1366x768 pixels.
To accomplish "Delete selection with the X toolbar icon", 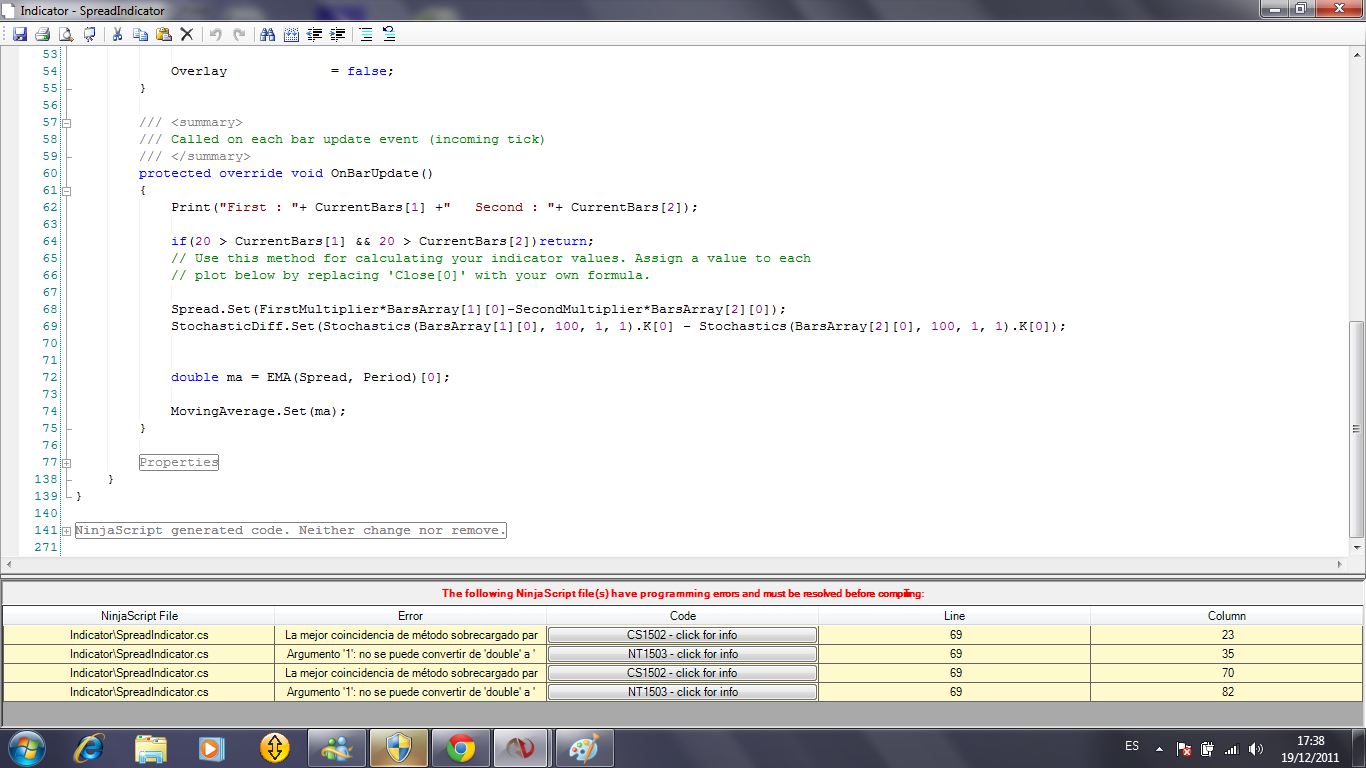I will [x=187, y=34].
